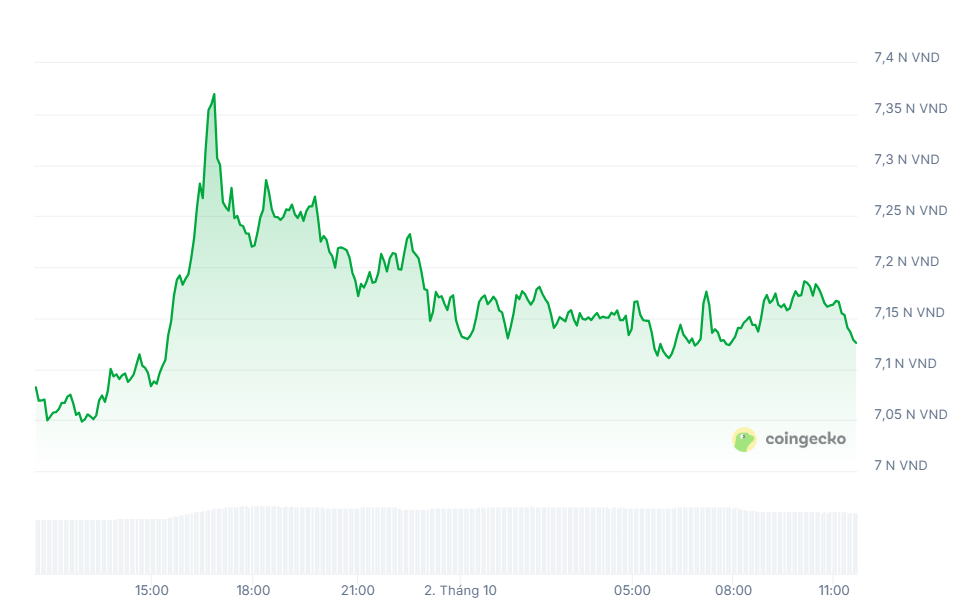Select the 15:00 time axis label
965x607 pixels.
click(x=152, y=590)
